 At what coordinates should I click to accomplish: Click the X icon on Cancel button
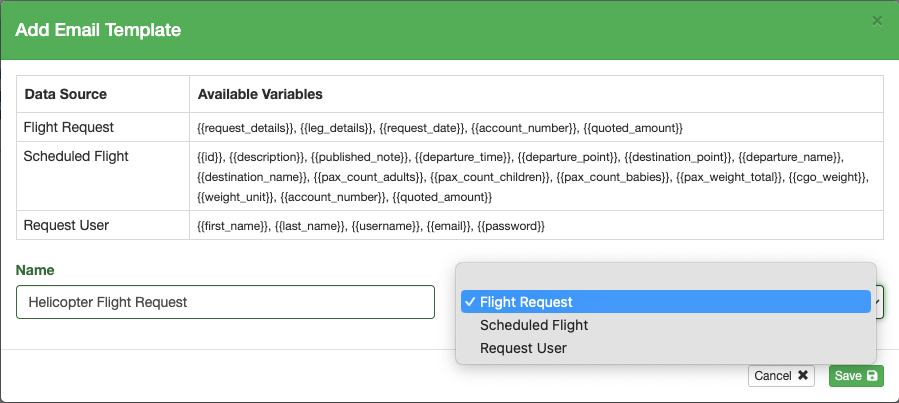[802, 376]
